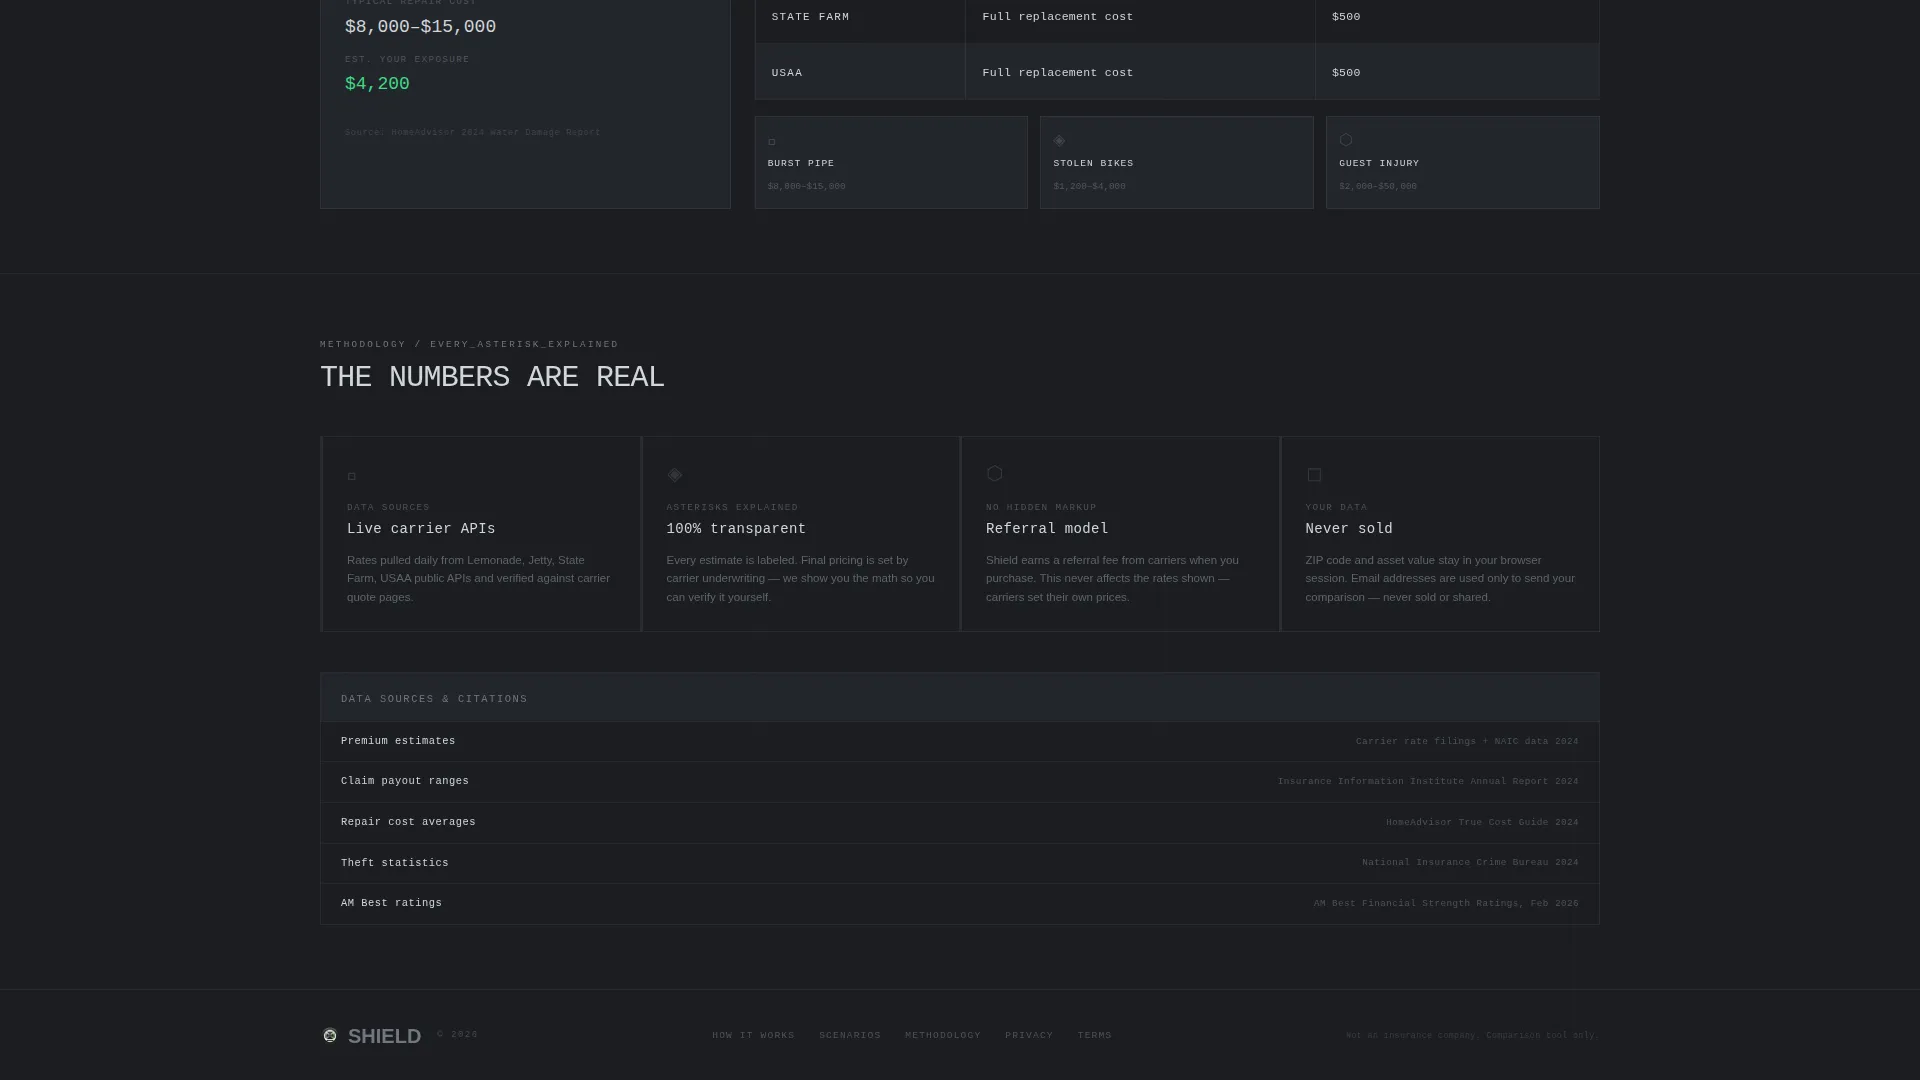Click National Insurance Crime Bureau citation

pyautogui.click(x=1470, y=862)
